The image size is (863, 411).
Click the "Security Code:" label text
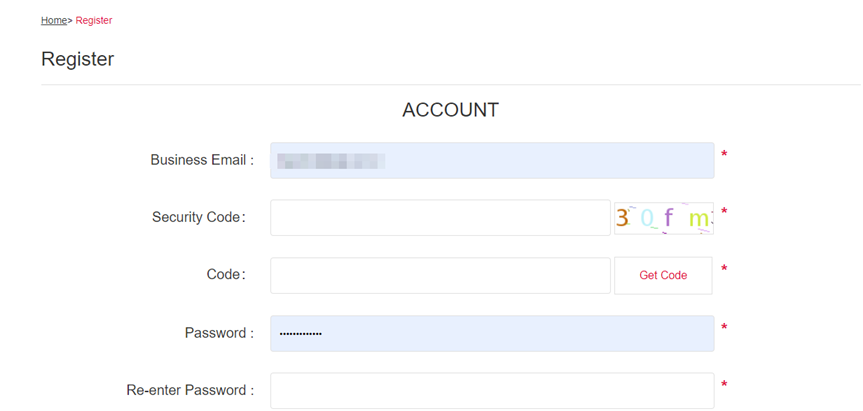coord(198,217)
